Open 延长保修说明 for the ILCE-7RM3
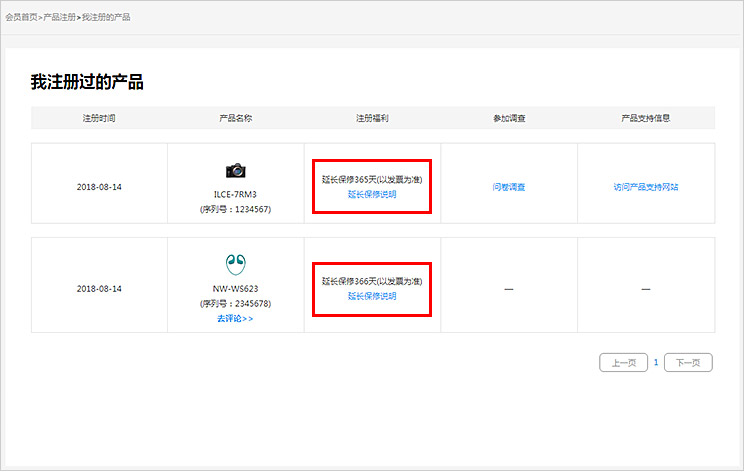 (372, 194)
